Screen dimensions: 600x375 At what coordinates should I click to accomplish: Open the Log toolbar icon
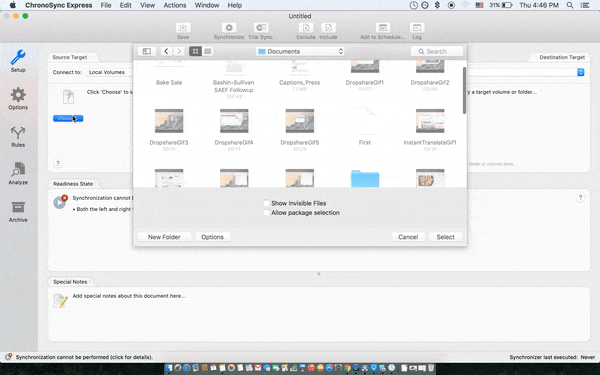(x=417, y=28)
